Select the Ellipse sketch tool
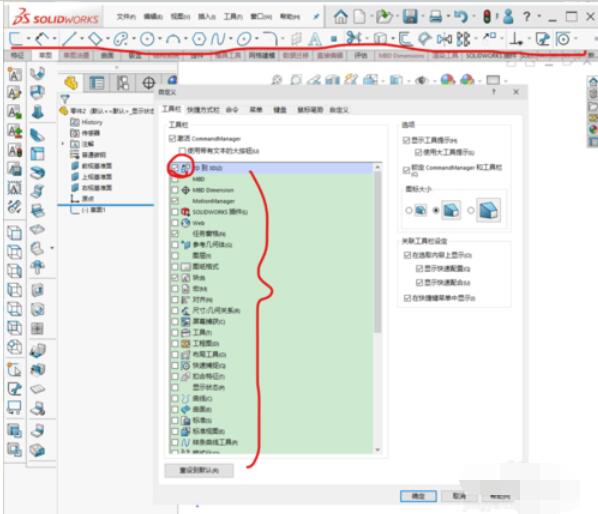Viewport: 598px width, 514px height. (x=244, y=39)
